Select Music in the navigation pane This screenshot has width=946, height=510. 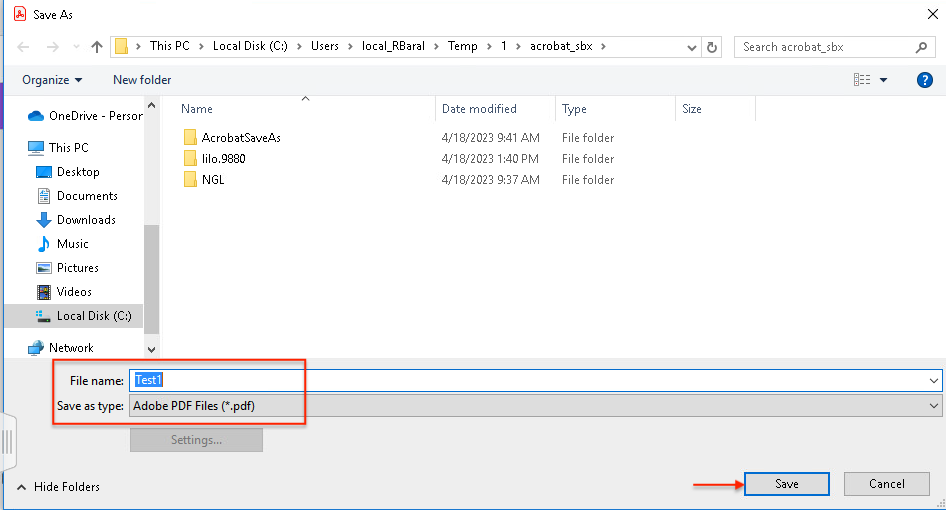click(x=72, y=244)
